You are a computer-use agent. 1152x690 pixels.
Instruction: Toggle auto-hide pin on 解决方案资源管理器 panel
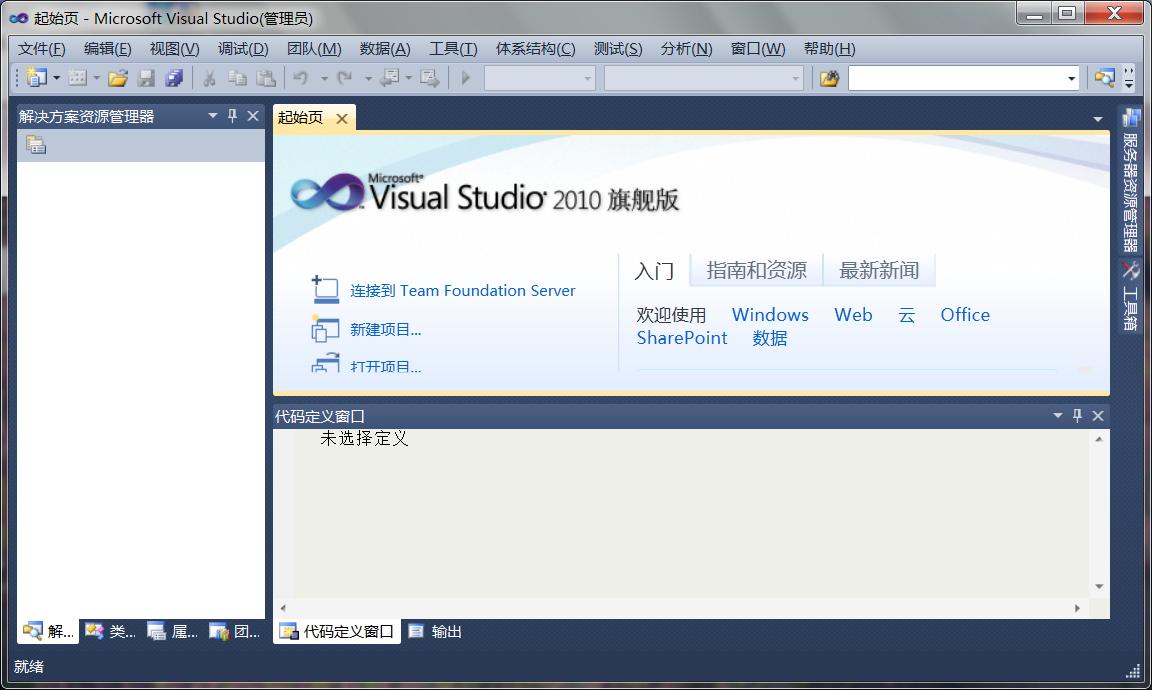pyautogui.click(x=232, y=115)
